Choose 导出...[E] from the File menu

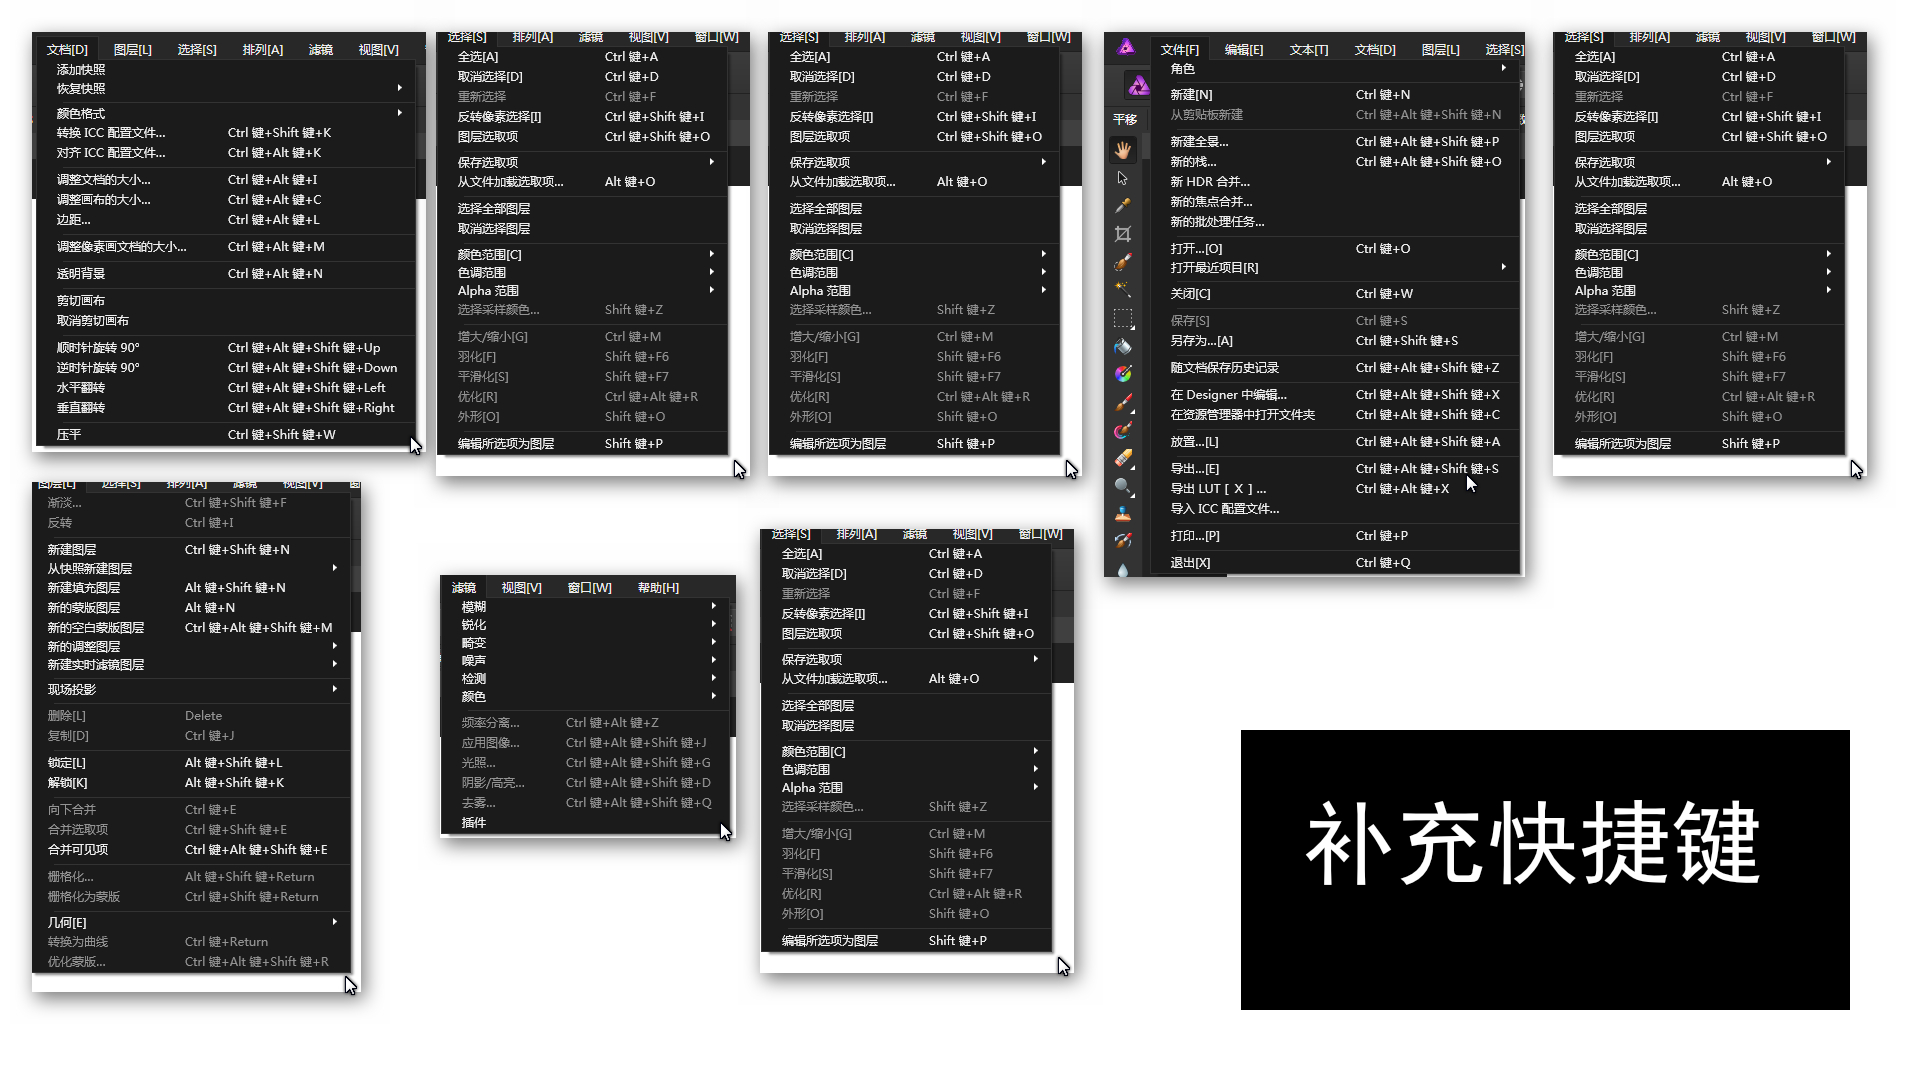[1195, 468]
